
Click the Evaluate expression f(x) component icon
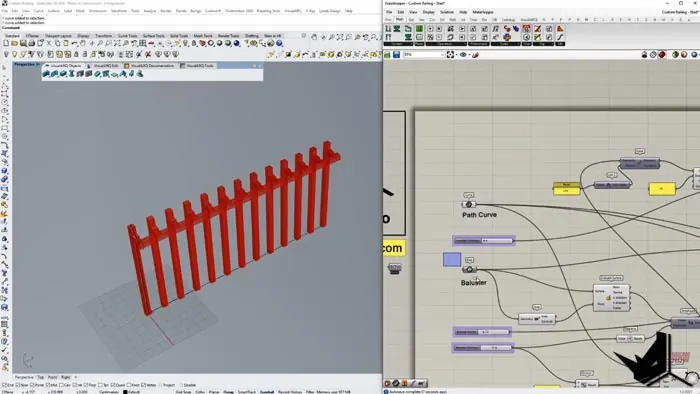[x=496, y=29]
